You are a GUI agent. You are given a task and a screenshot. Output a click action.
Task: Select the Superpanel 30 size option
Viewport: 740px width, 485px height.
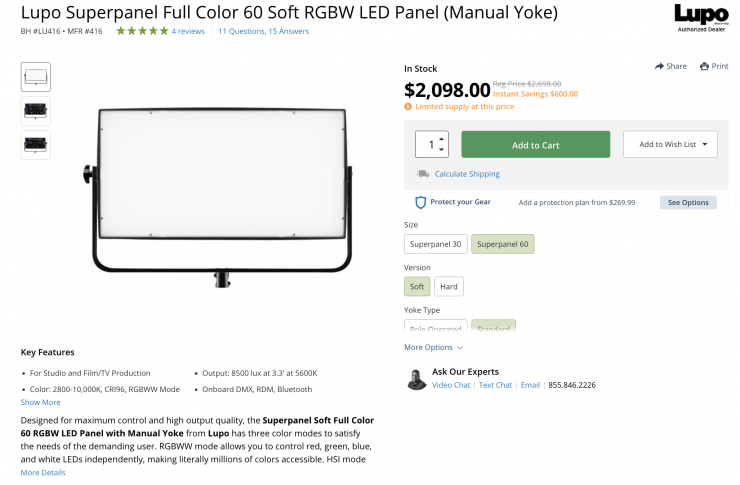(435, 244)
